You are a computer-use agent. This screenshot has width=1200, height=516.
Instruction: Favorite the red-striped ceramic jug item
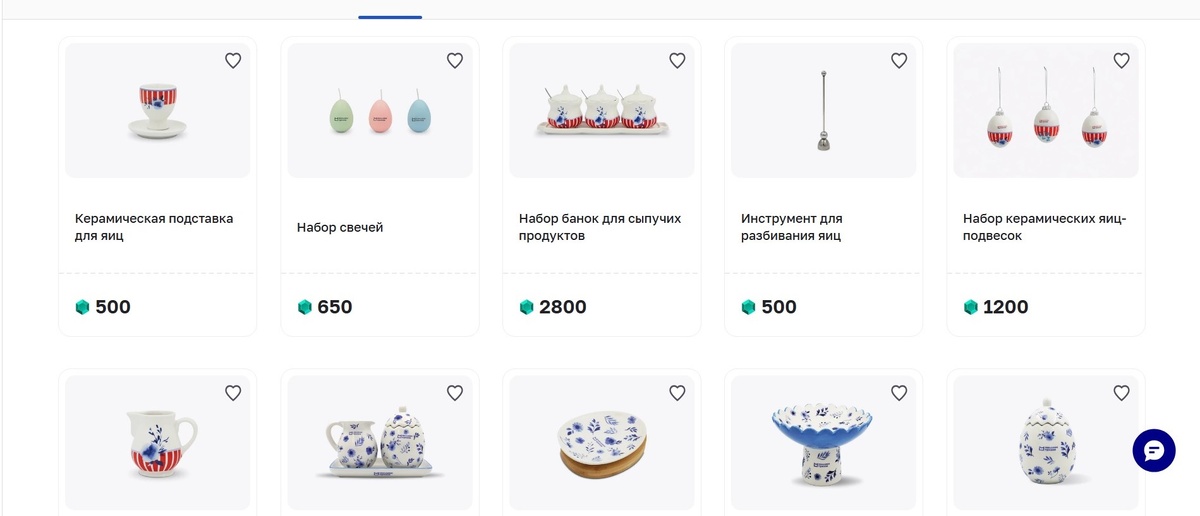click(x=233, y=393)
